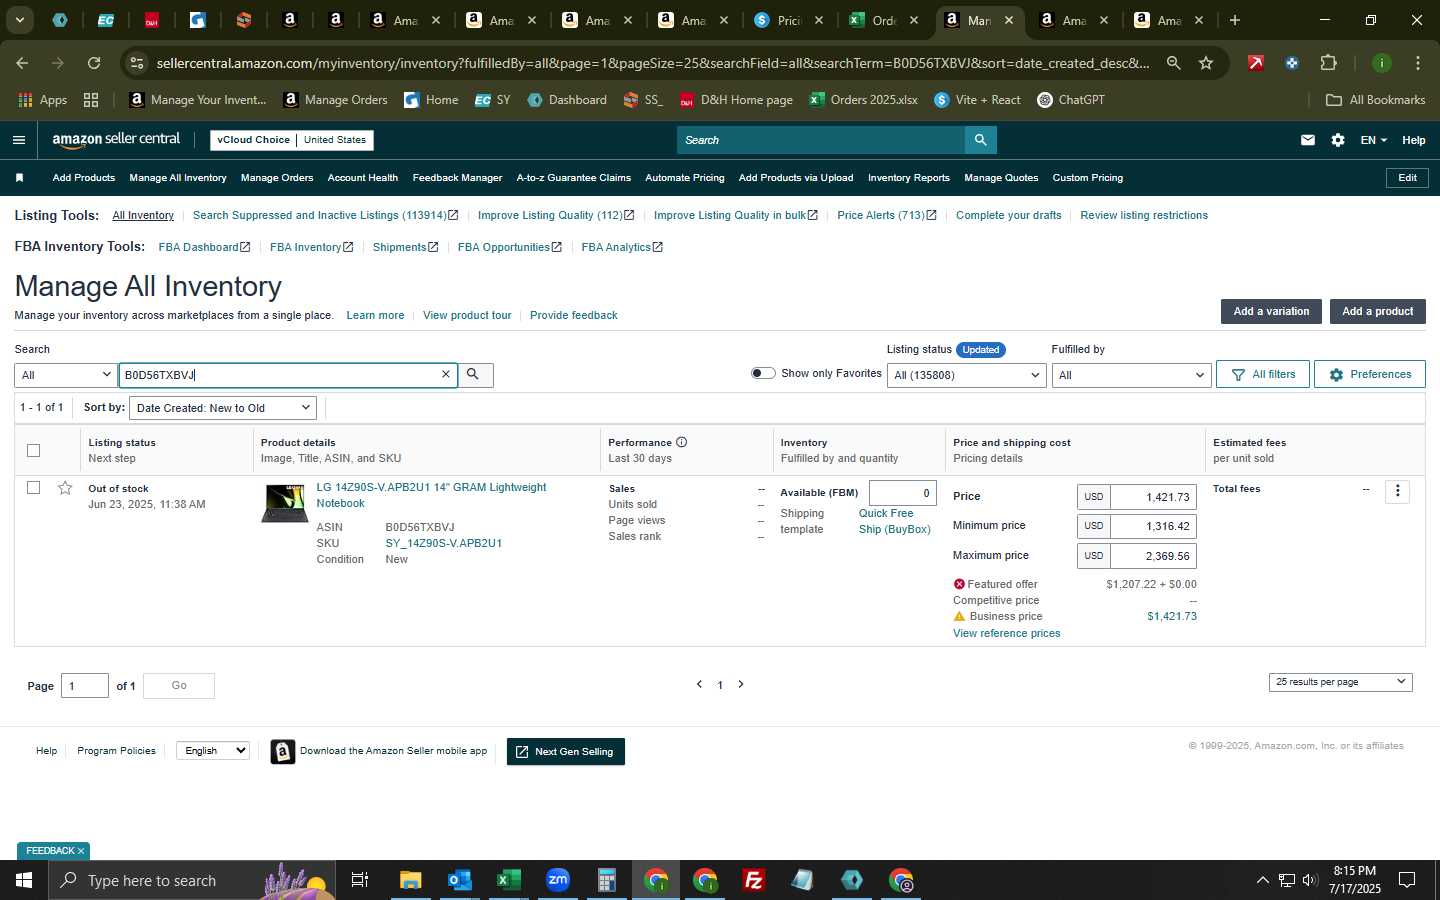Click Next Gen Selling button
This screenshot has width=1440, height=900.
[566, 752]
